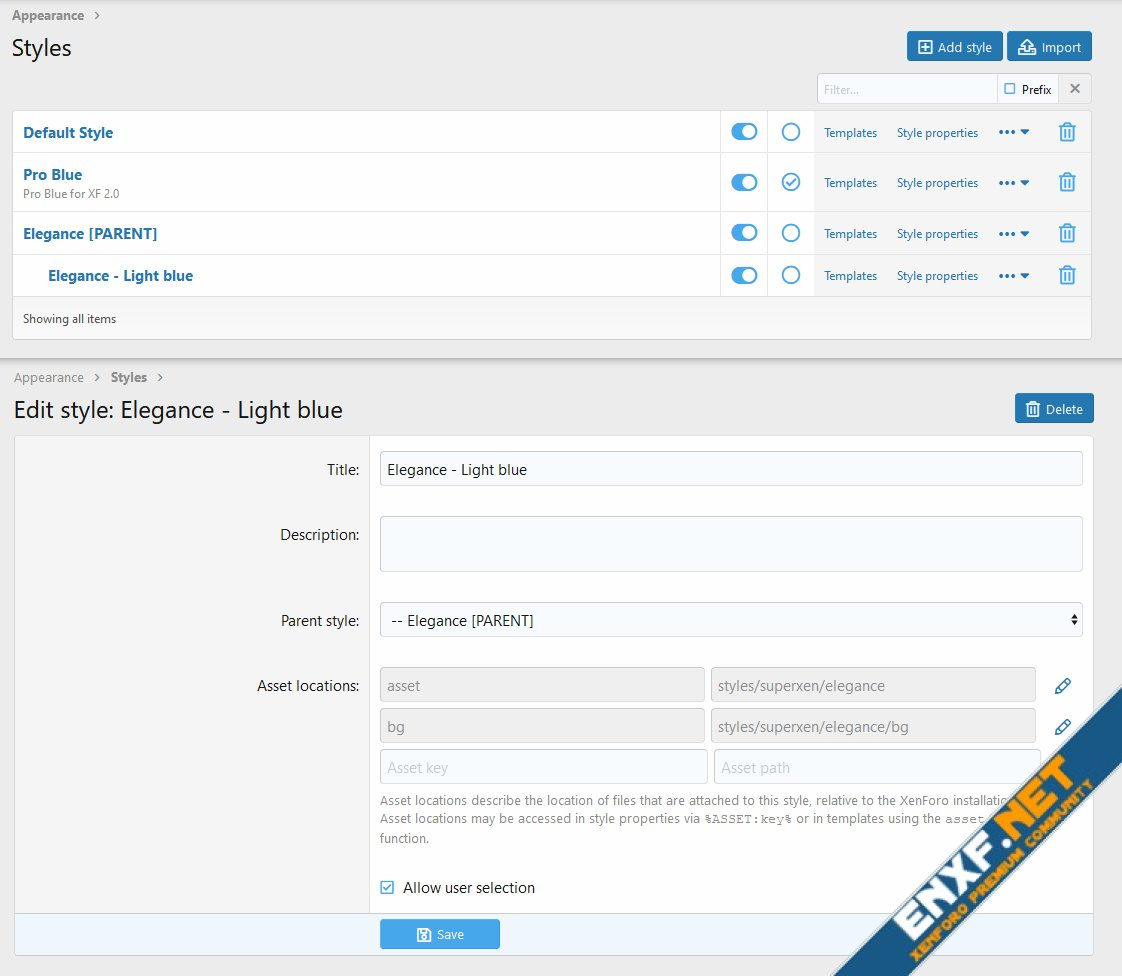The image size is (1122, 976).
Task: Open Templates for Elegance - Light blue
Action: pos(850,275)
